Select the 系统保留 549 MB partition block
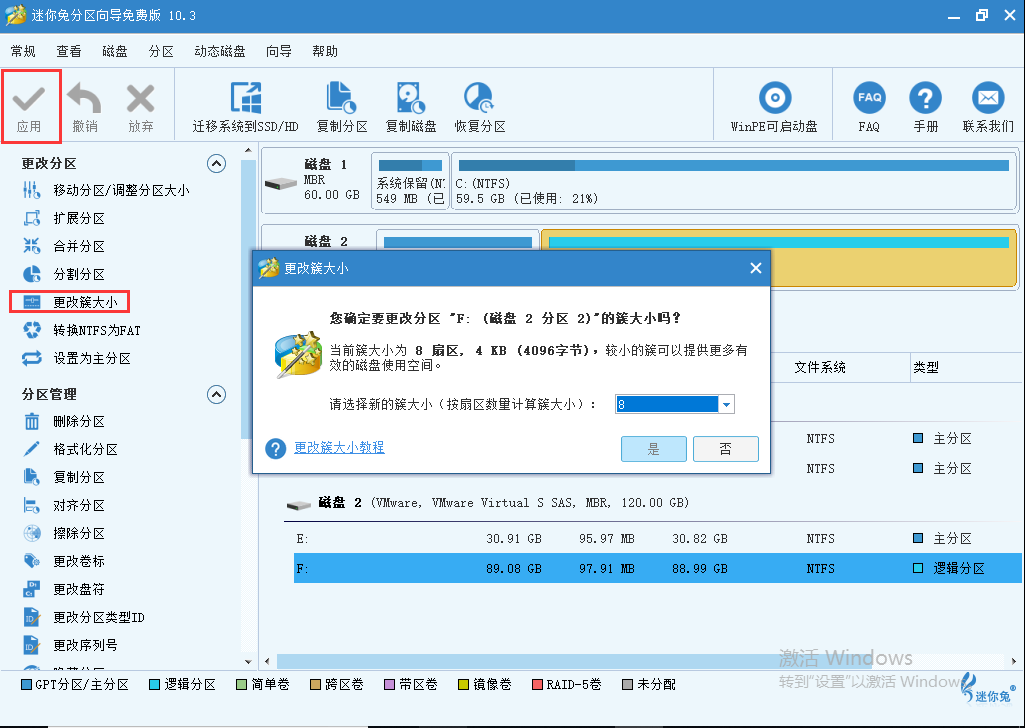 click(x=411, y=181)
